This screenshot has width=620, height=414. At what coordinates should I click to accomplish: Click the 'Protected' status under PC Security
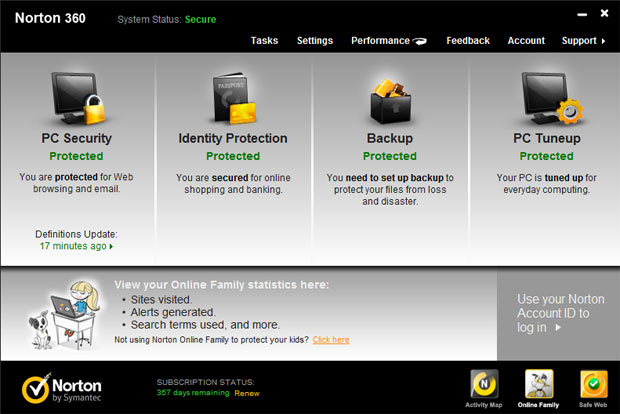click(x=76, y=156)
